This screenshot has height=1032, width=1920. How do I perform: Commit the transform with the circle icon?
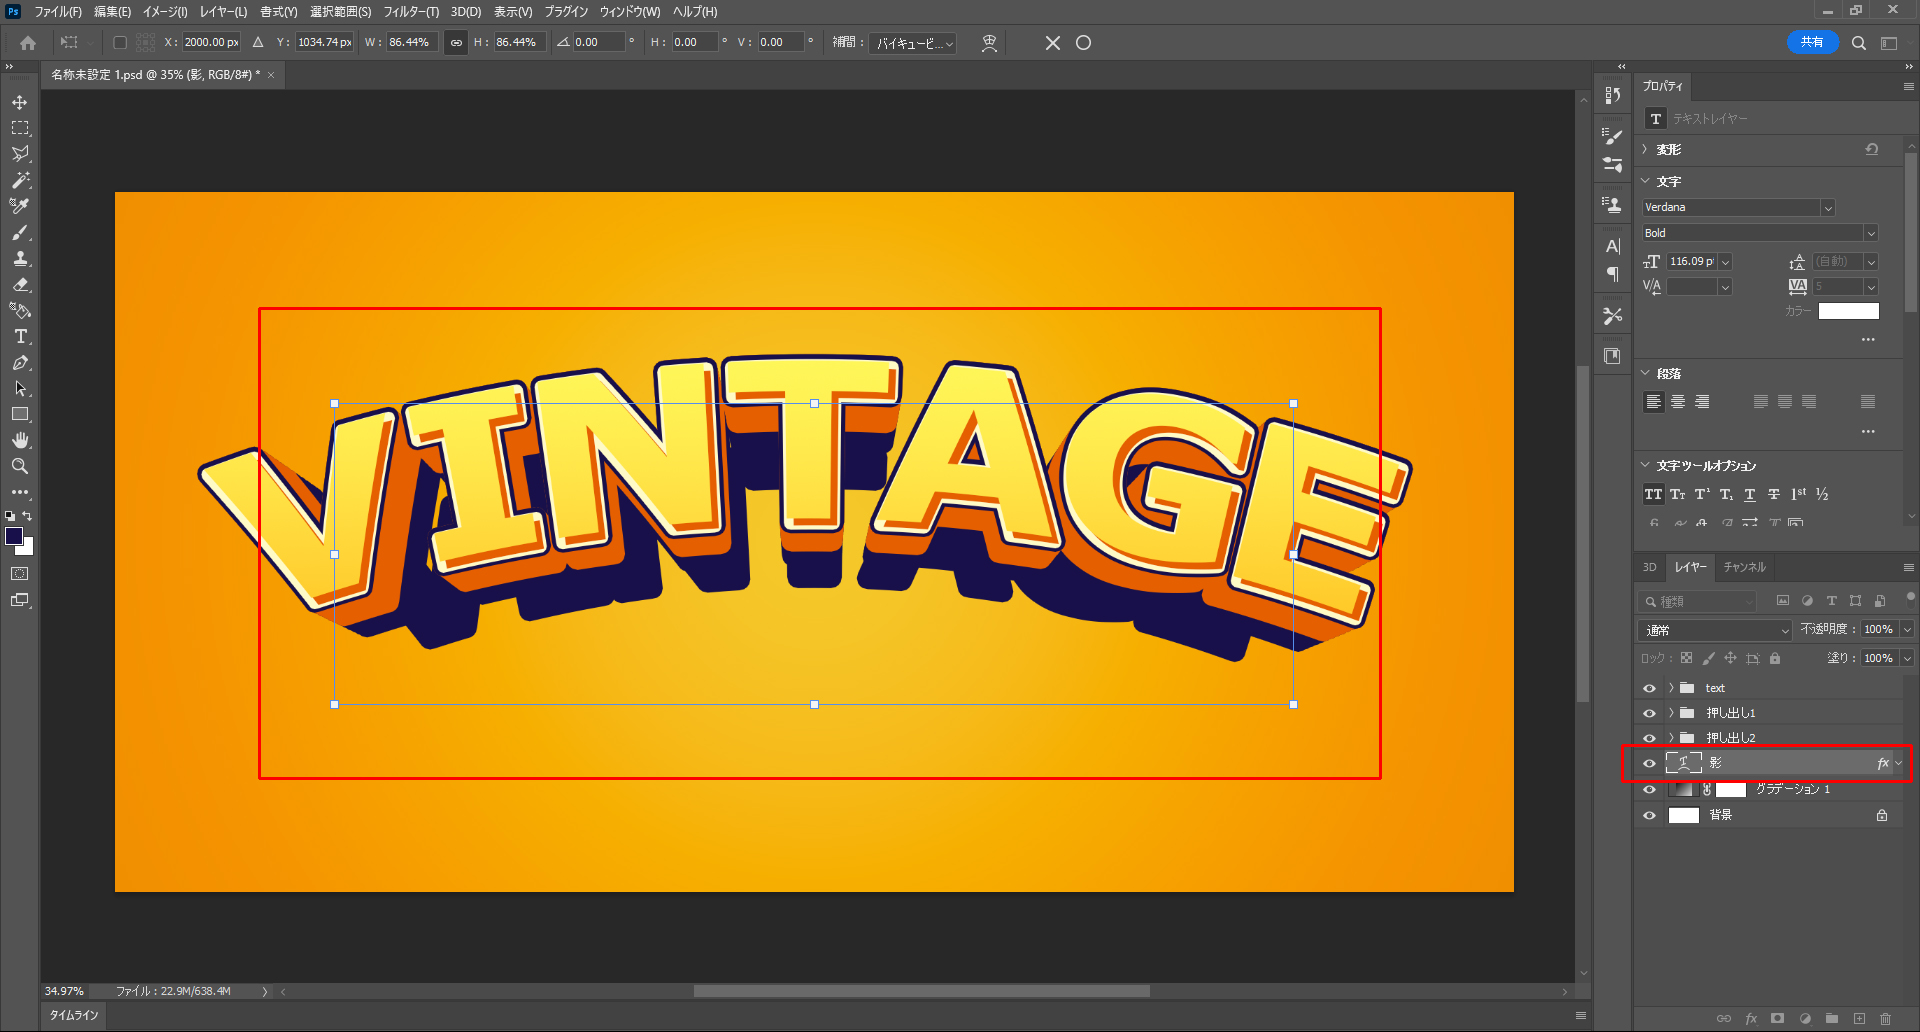coord(1083,43)
